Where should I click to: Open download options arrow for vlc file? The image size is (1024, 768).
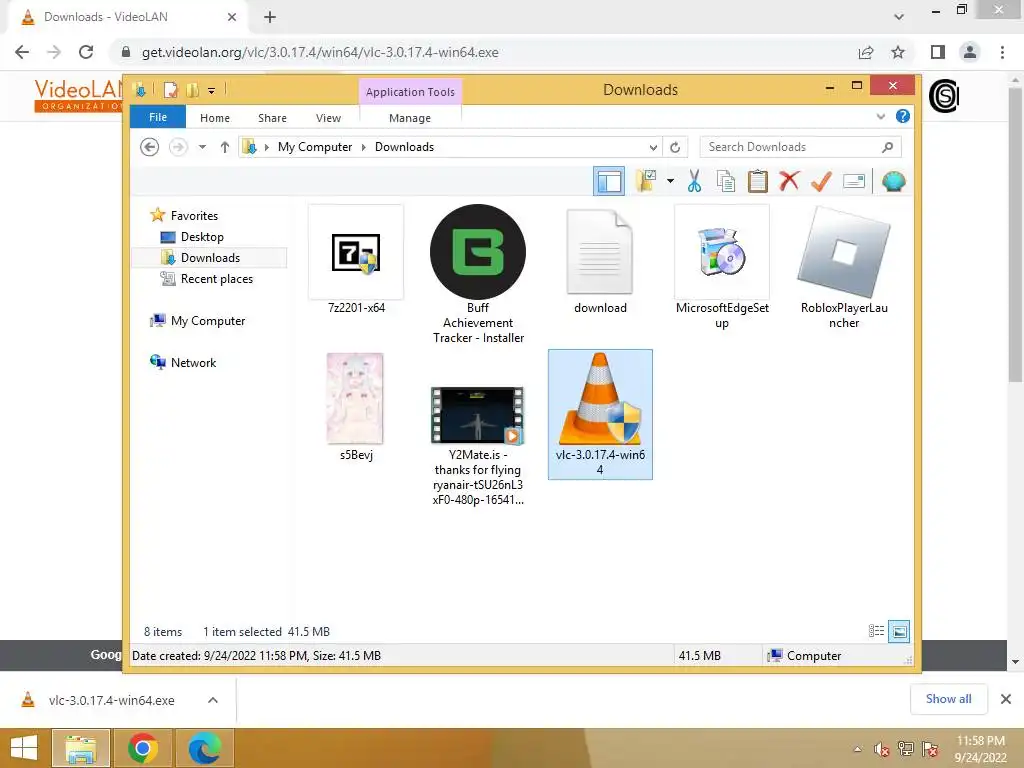pos(213,700)
